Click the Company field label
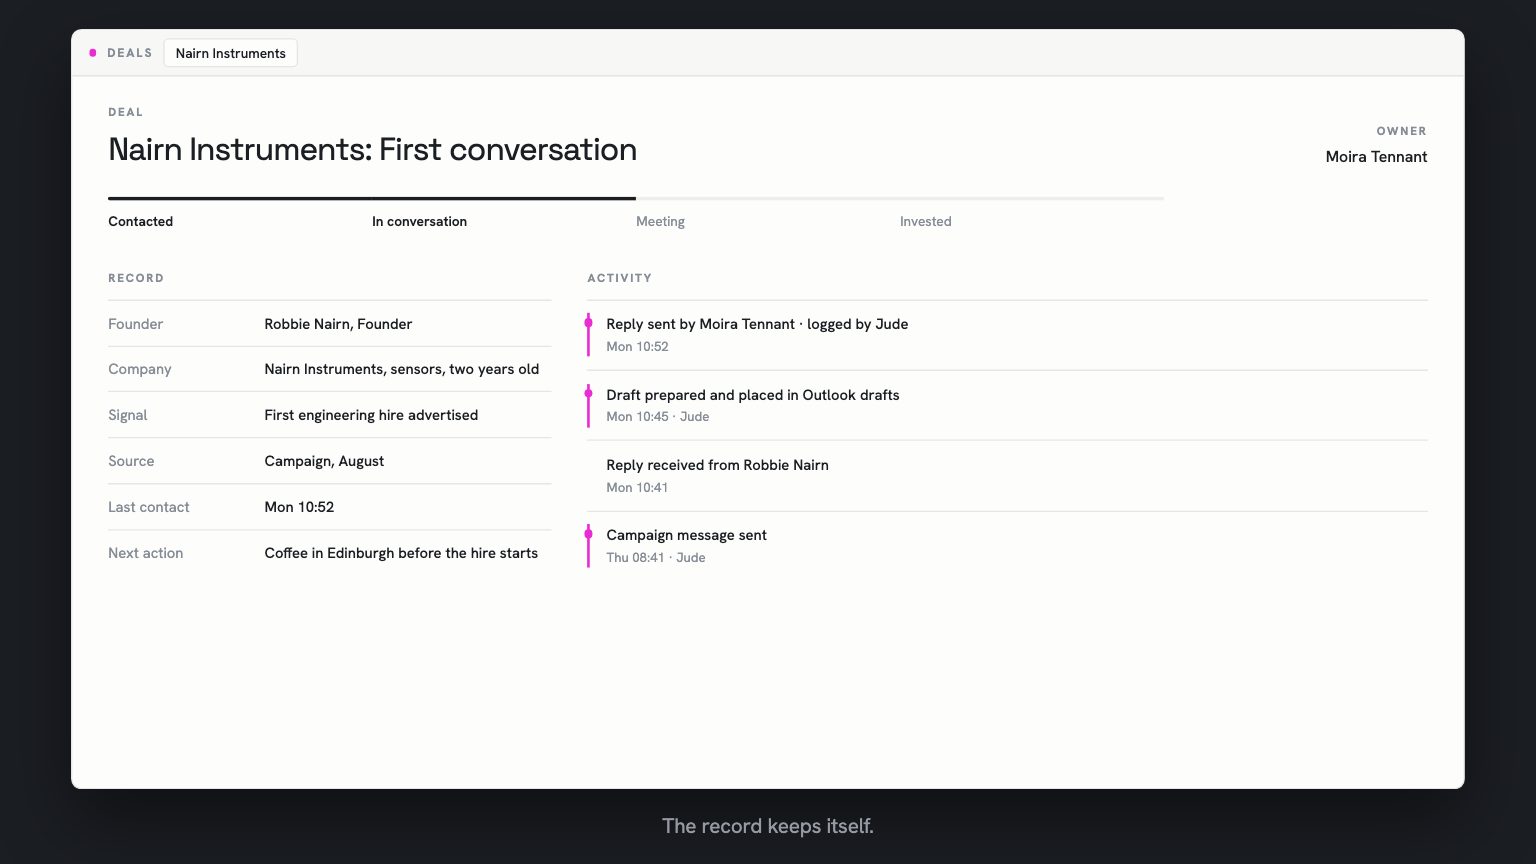The height and width of the screenshot is (864, 1536). 139,369
